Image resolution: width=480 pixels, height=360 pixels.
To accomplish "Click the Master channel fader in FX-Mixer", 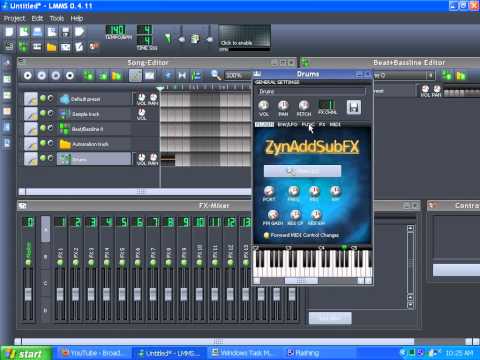I will [28, 294].
